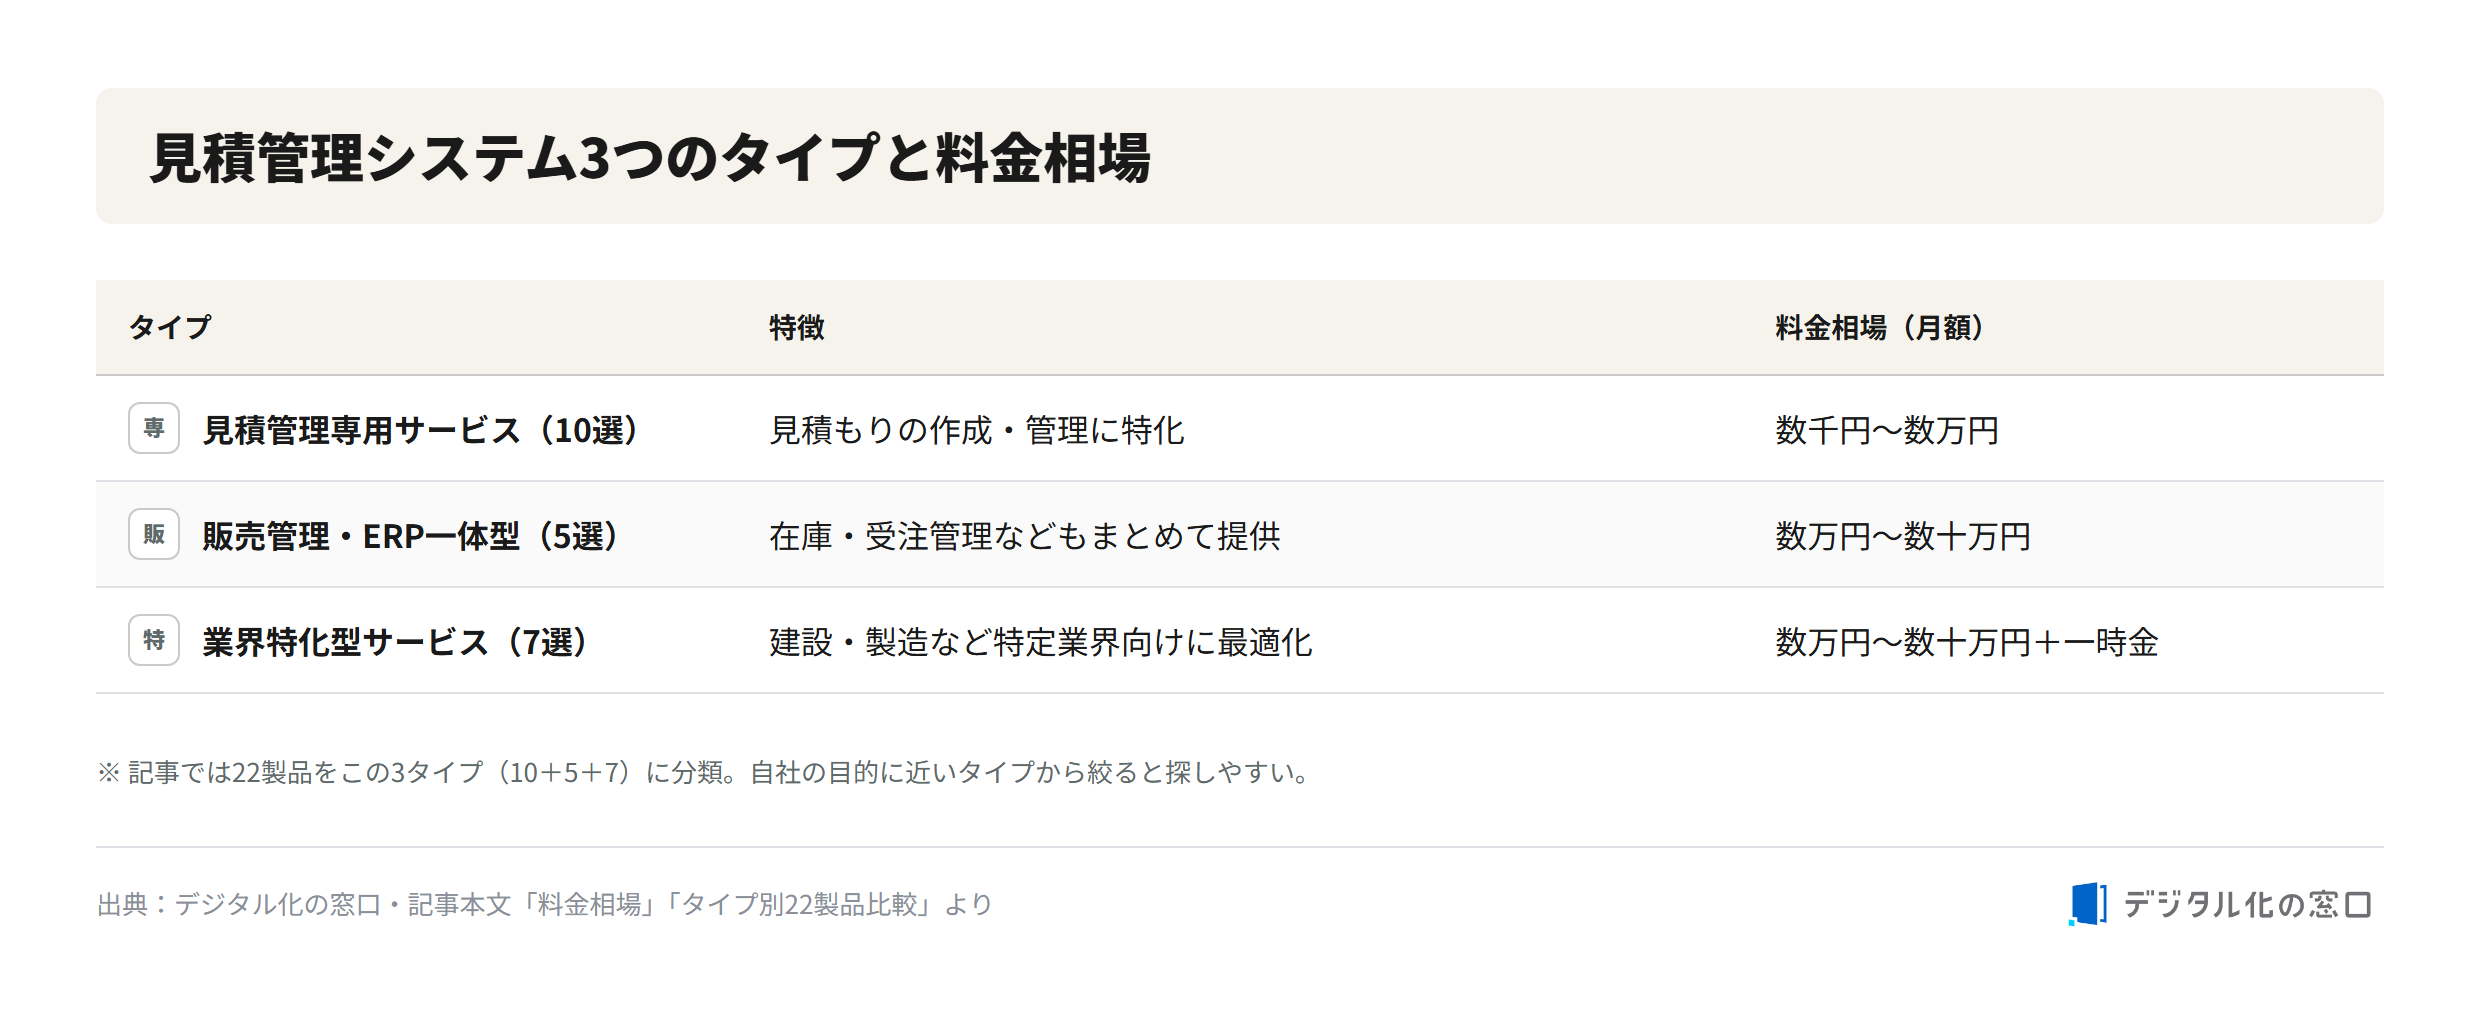Click the 専 badge icon
The height and width of the screenshot is (1020, 2480).
(x=154, y=428)
